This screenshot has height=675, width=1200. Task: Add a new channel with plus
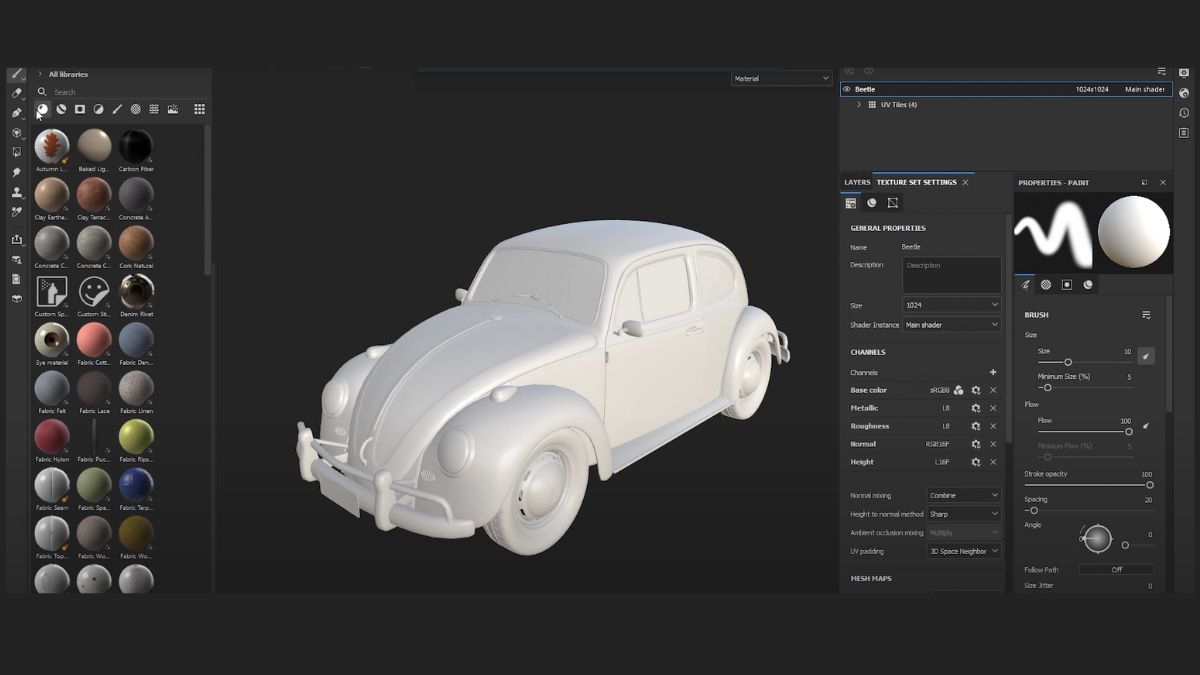[993, 372]
